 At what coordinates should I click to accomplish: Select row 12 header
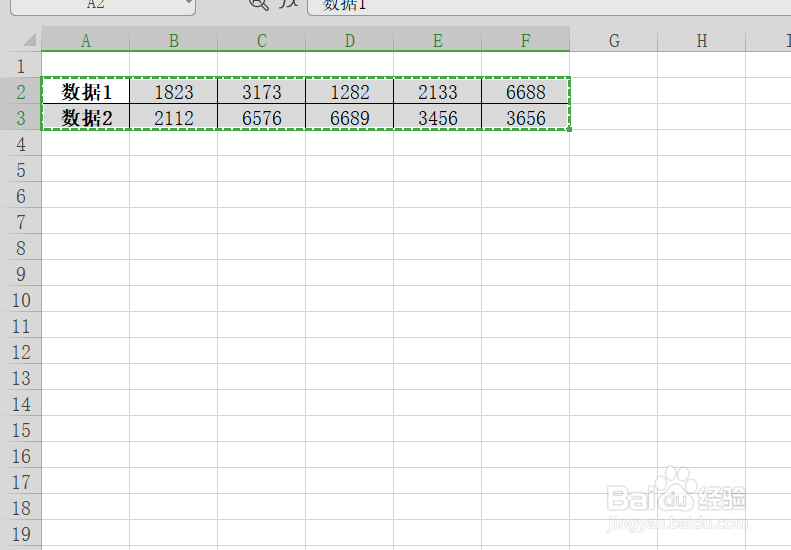tap(21, 352)
